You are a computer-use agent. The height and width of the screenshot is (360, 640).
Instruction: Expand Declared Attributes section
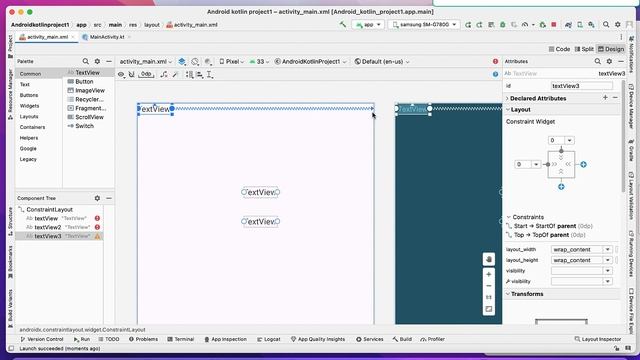coord(507,98)
